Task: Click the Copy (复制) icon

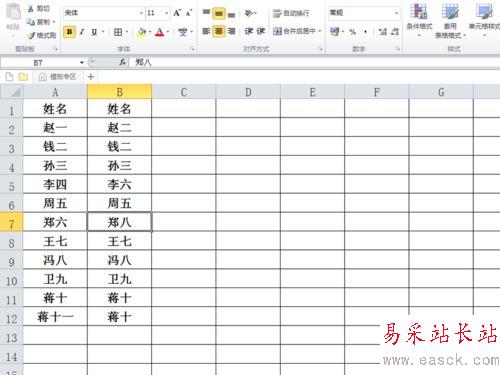Action: tap(31, 22)
